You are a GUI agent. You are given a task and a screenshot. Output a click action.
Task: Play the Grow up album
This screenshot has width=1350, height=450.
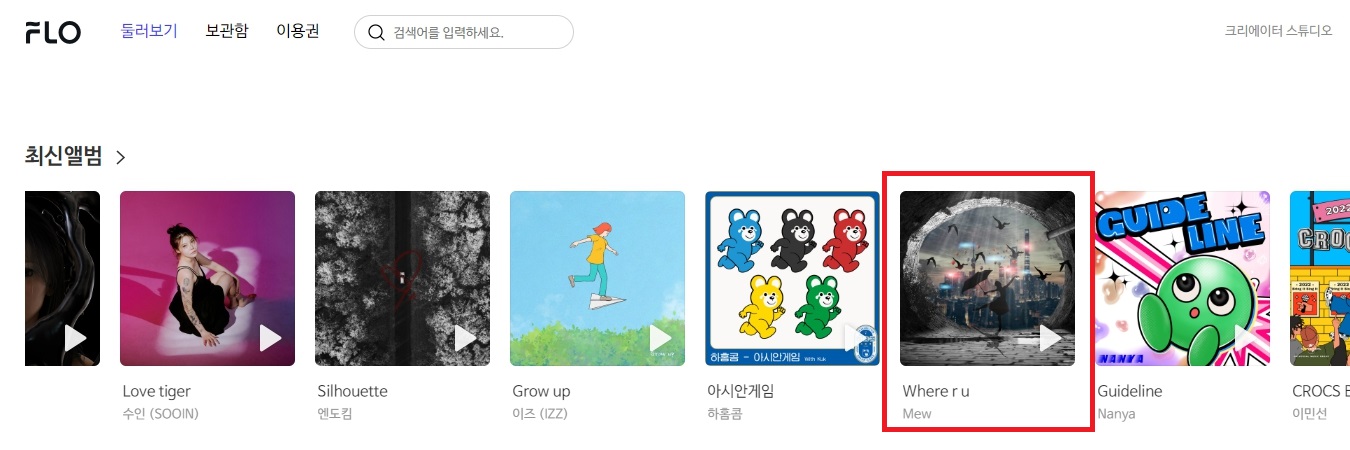tap(660, 338)
